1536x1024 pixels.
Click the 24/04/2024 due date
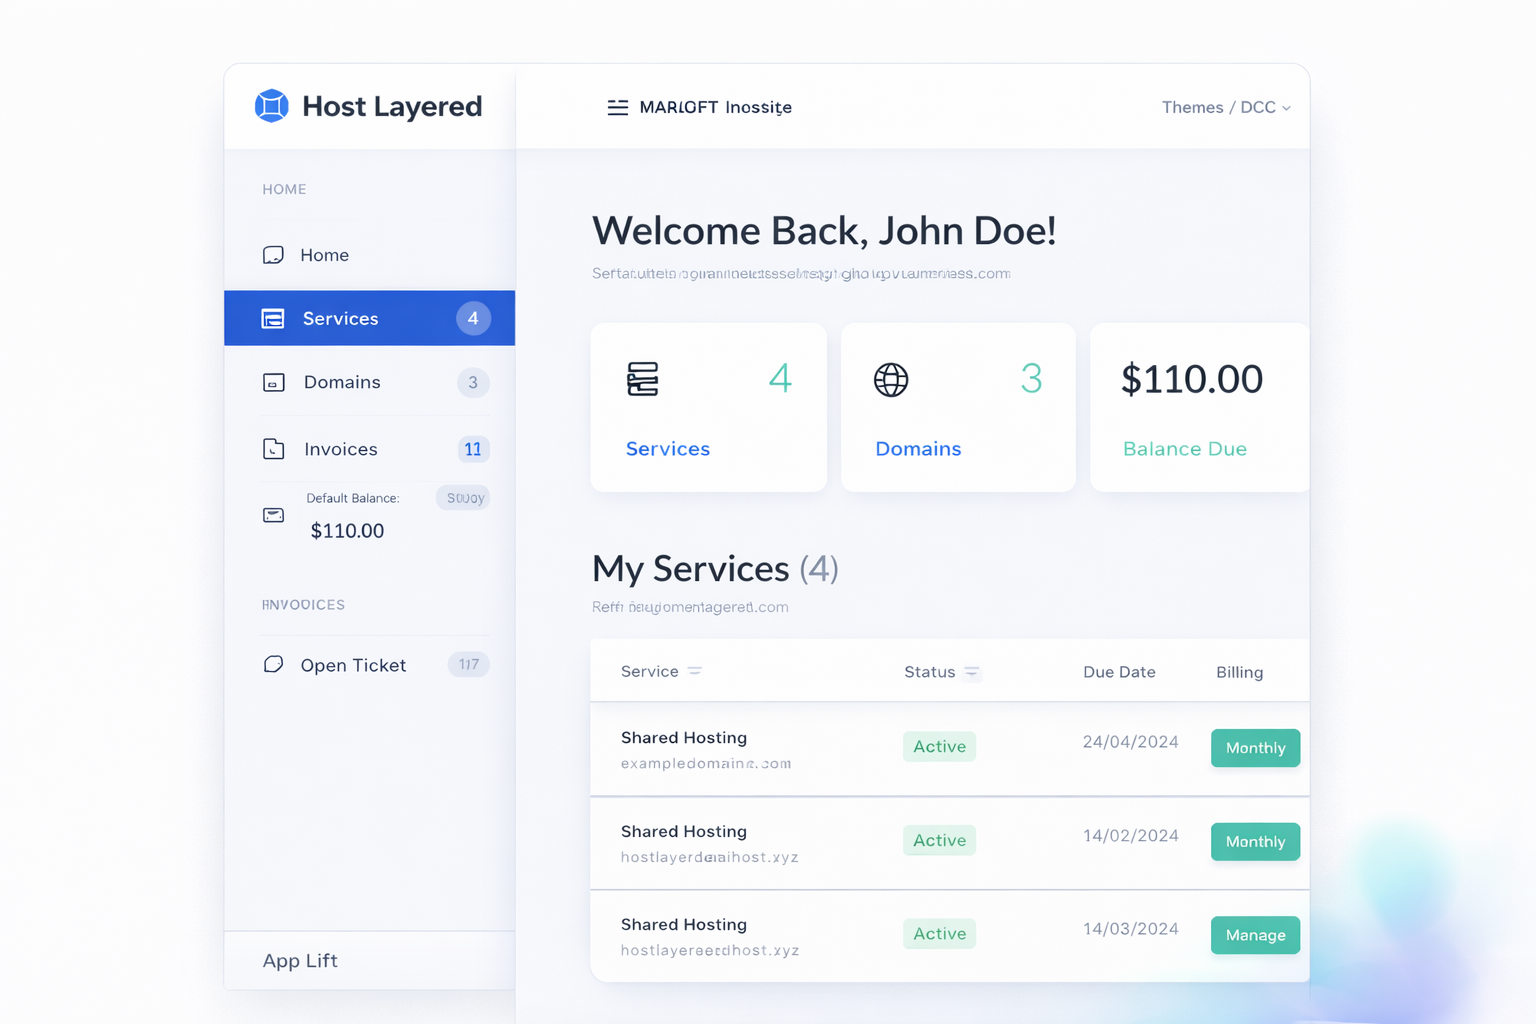click(1130, 742)
